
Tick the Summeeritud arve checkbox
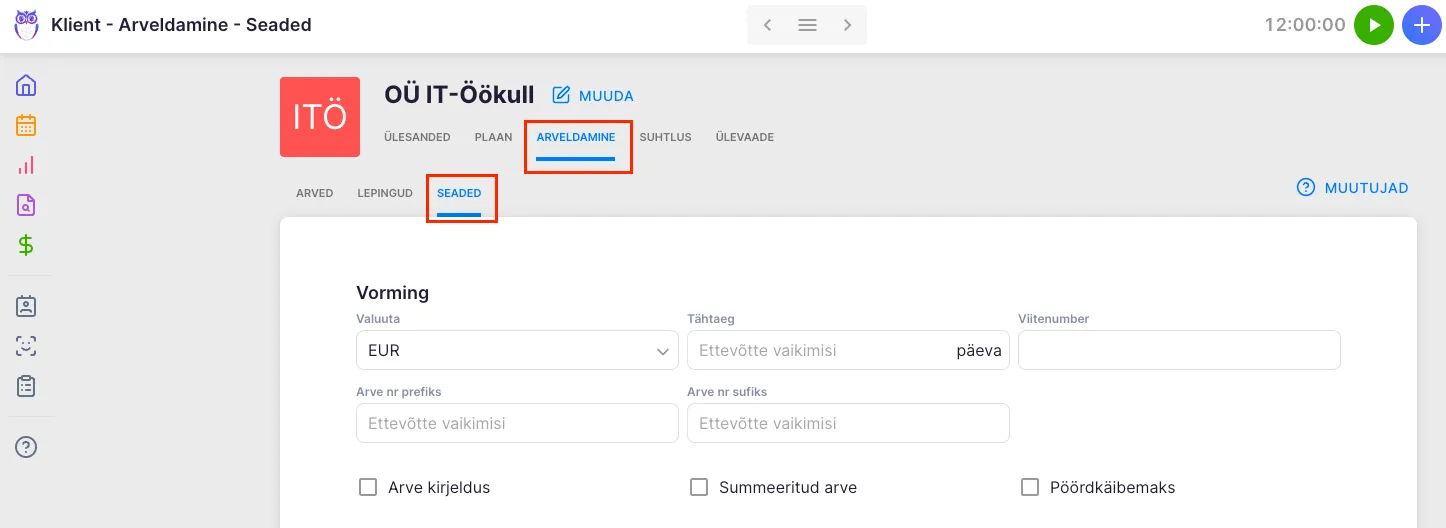coord(699,488)
